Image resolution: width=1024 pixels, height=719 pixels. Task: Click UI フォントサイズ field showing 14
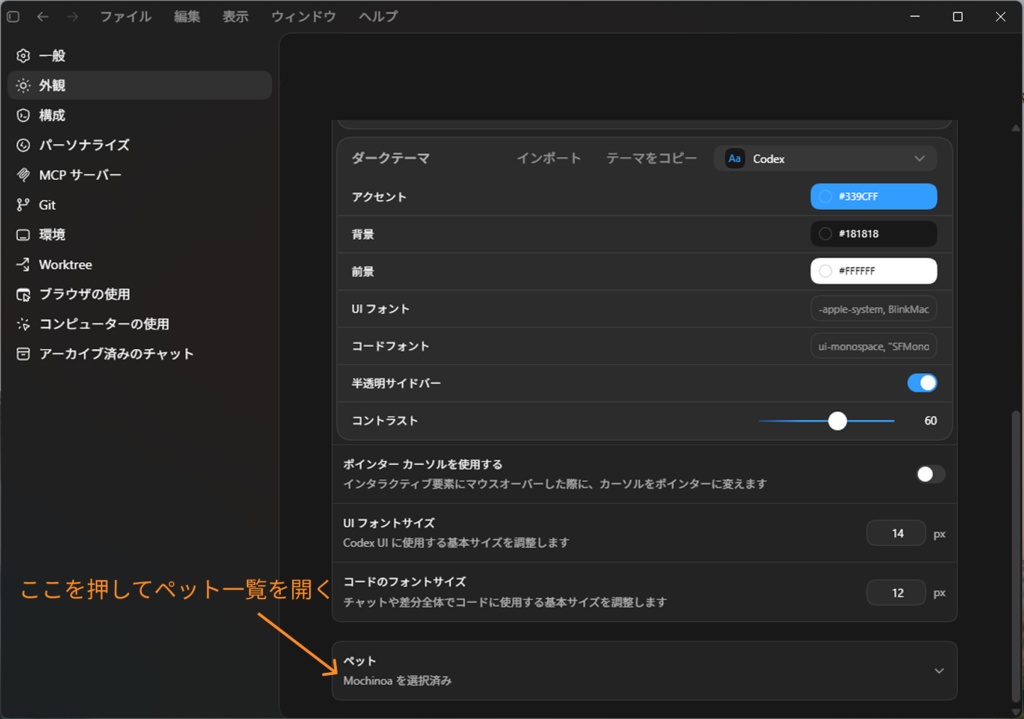coord(896,534)
